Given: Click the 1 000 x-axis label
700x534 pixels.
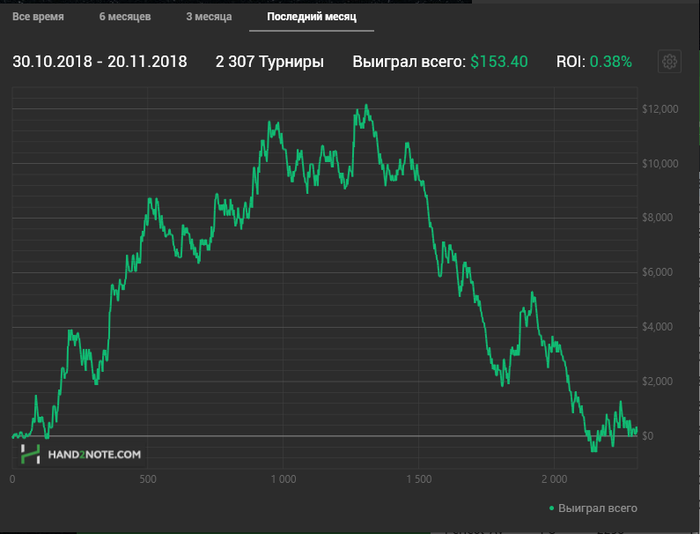Looking at the screenshot, I should click(x=283, y=479).
